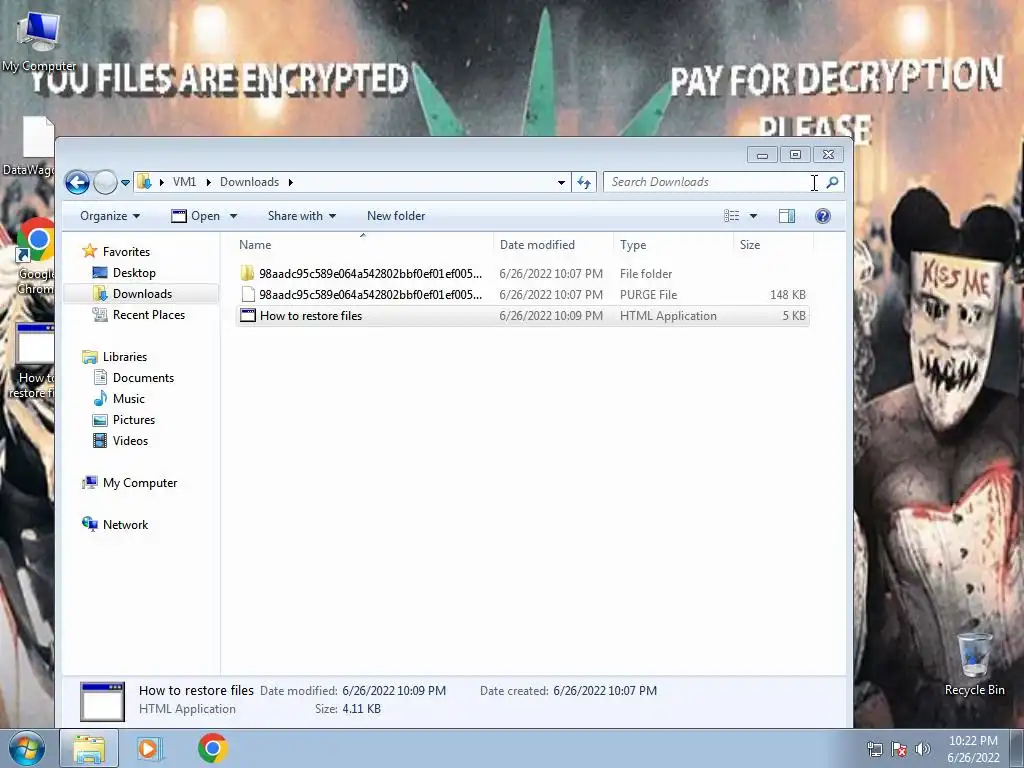Image resolution: width=1024 pixels, height=768 pixels.
Task: Select Downloads in the address breadcrumb
Action: pyautogui.click(x=249, y=182)
